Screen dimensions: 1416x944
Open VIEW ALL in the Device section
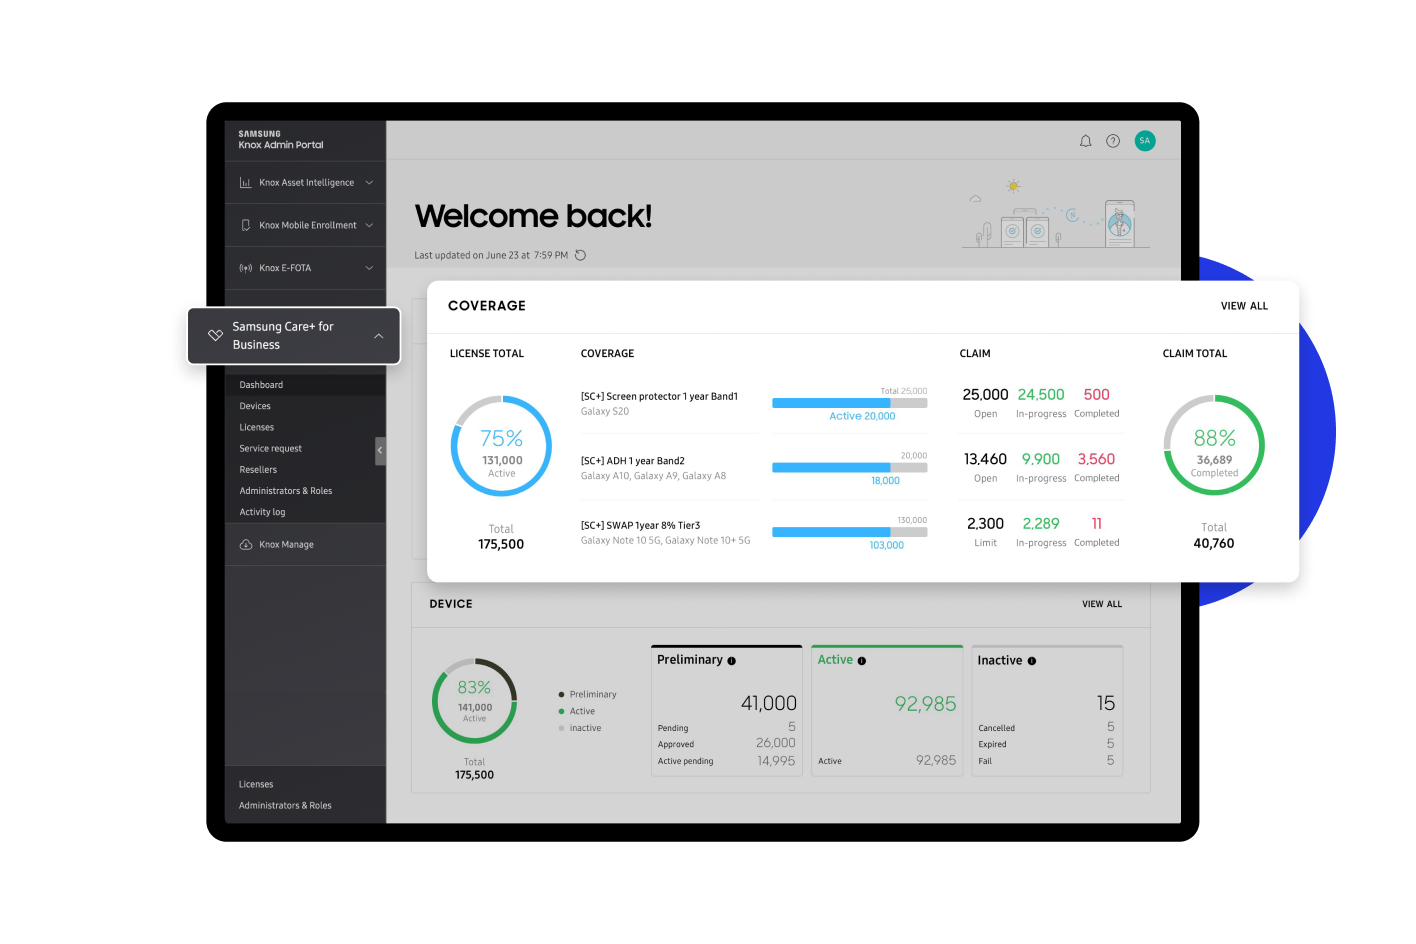pos(1101,604)
